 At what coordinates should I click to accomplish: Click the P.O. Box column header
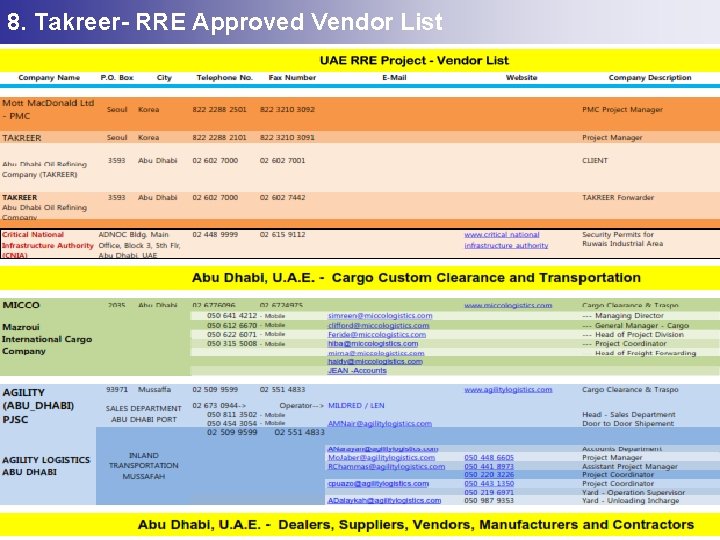[117, 78]
